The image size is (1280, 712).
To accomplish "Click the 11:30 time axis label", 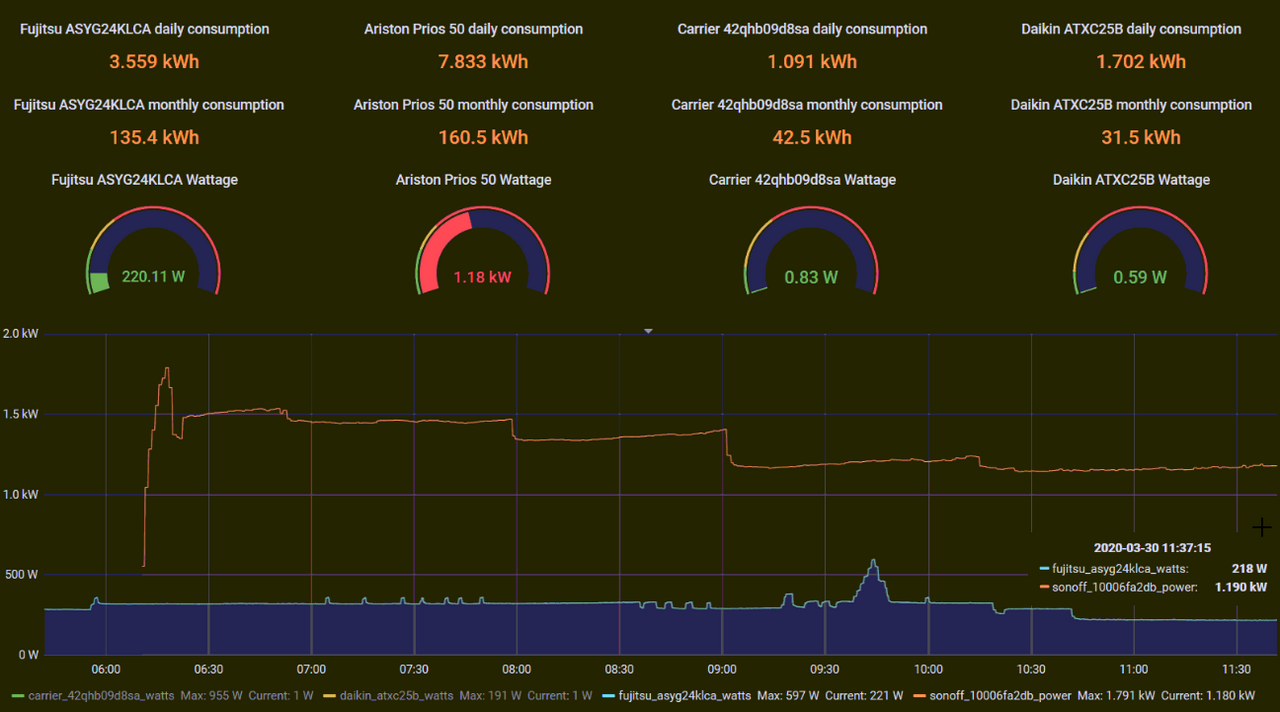I will (x=1237, y=669).
